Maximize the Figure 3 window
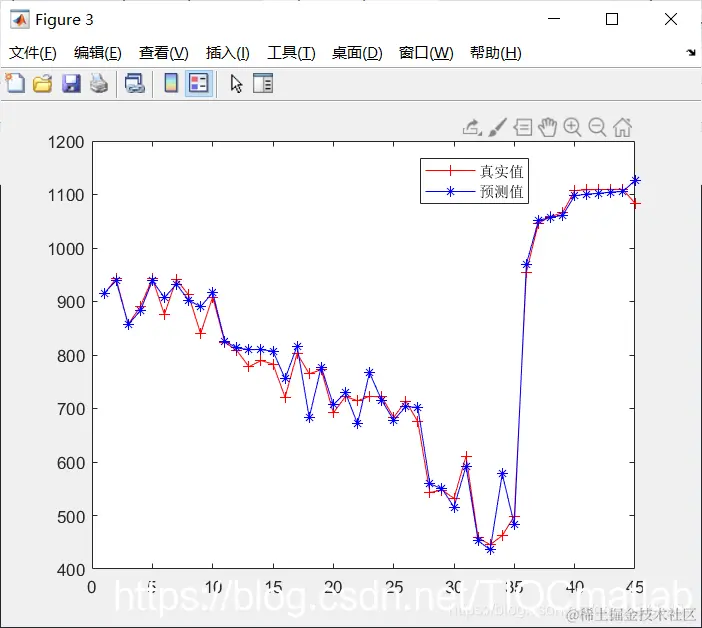Image resolution: width=702 pixels, height=628 pixels. coord(612,19)
